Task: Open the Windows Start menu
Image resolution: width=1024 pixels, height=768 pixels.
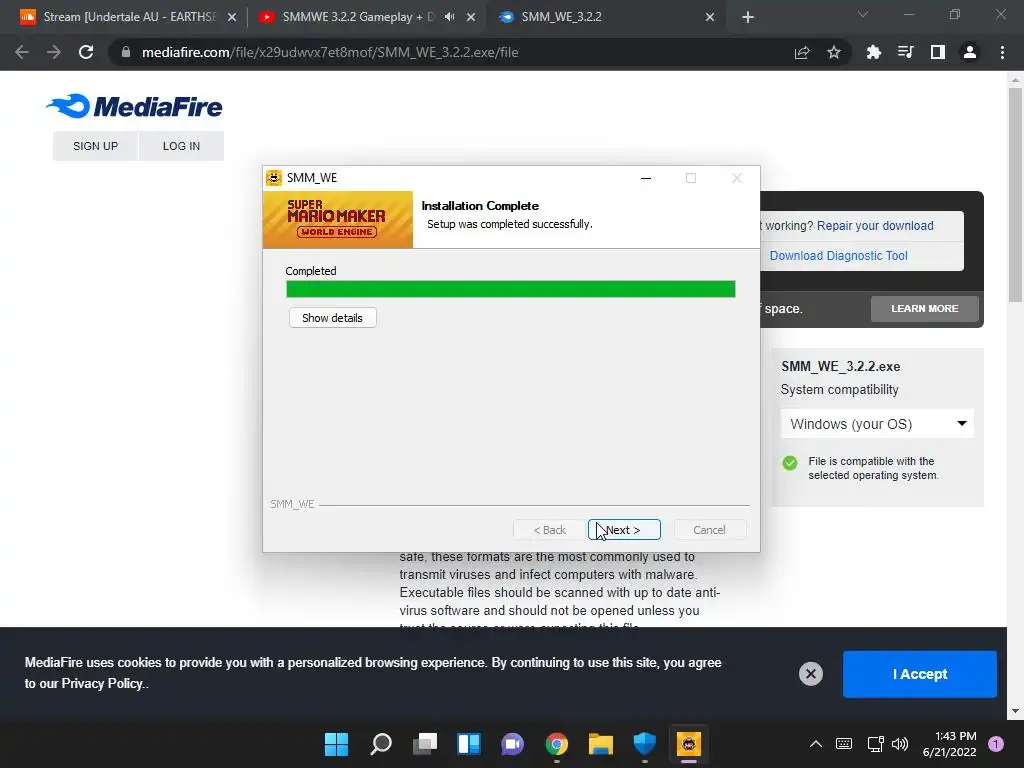Action: (337, 744)
